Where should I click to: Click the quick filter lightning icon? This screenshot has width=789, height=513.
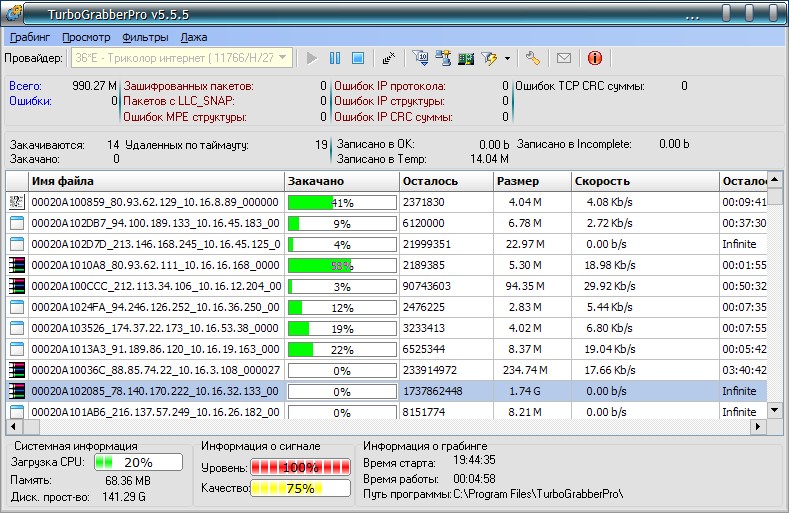tap(489, 58)
